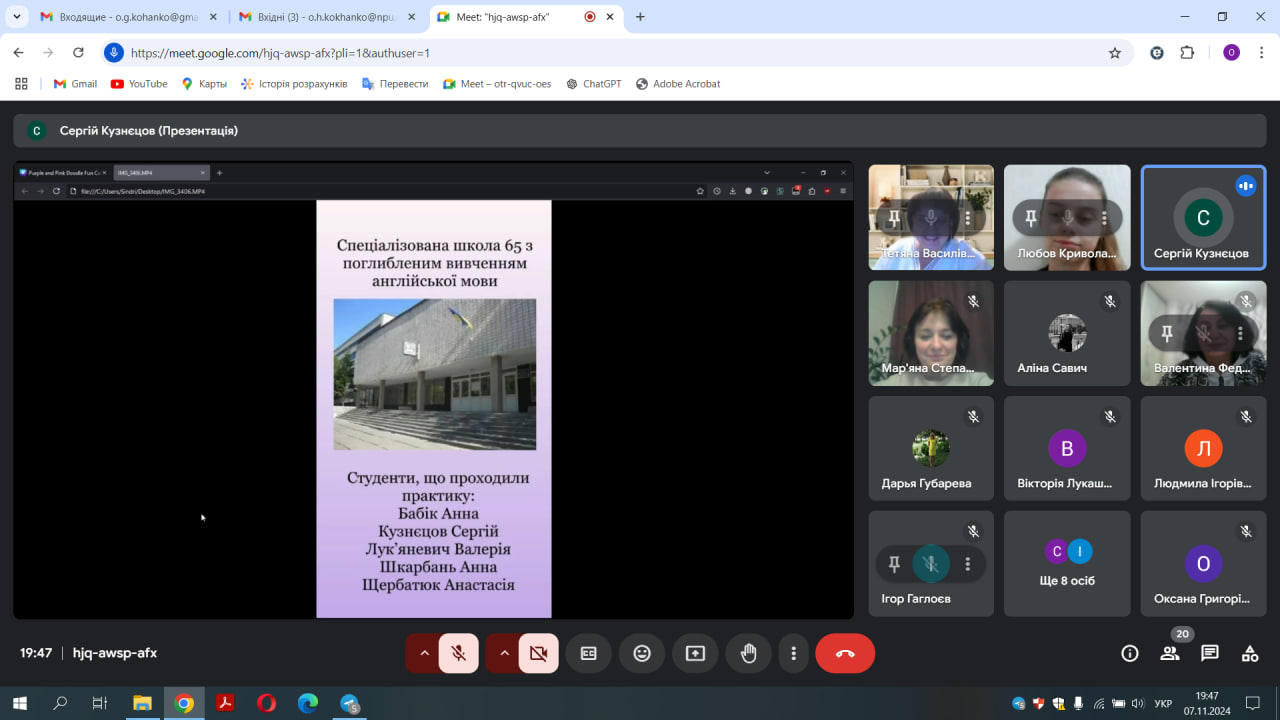Go back in browser history

tap(18, 53)
